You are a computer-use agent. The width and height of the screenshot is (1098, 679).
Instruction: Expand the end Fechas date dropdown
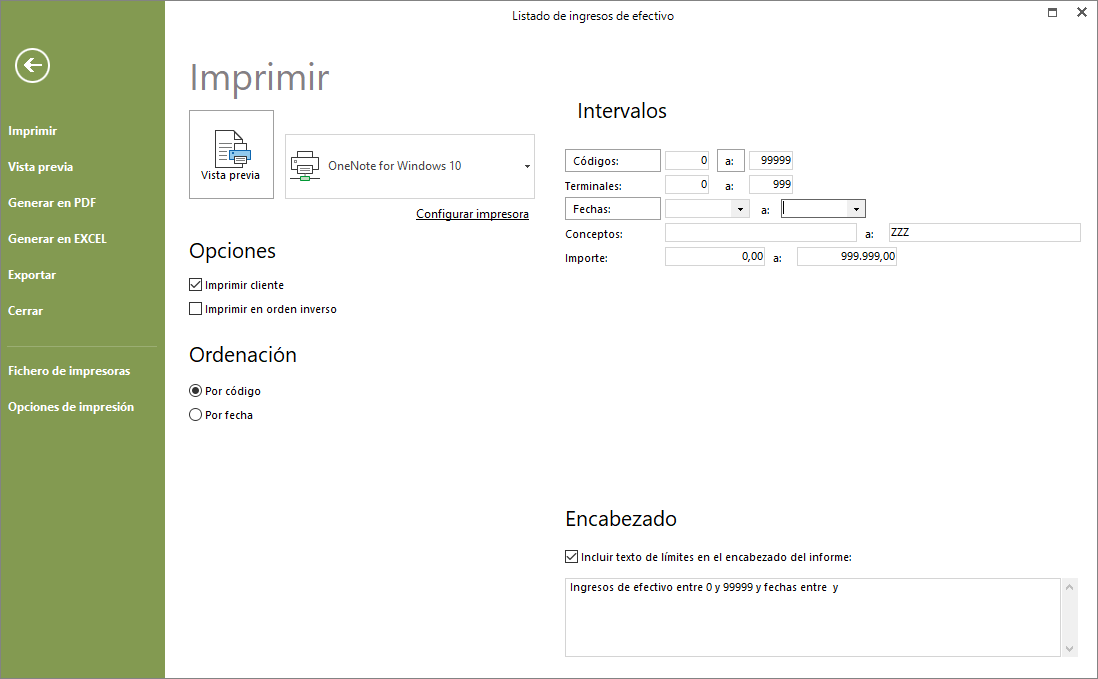pyautogui.click(x=856, y=209)
